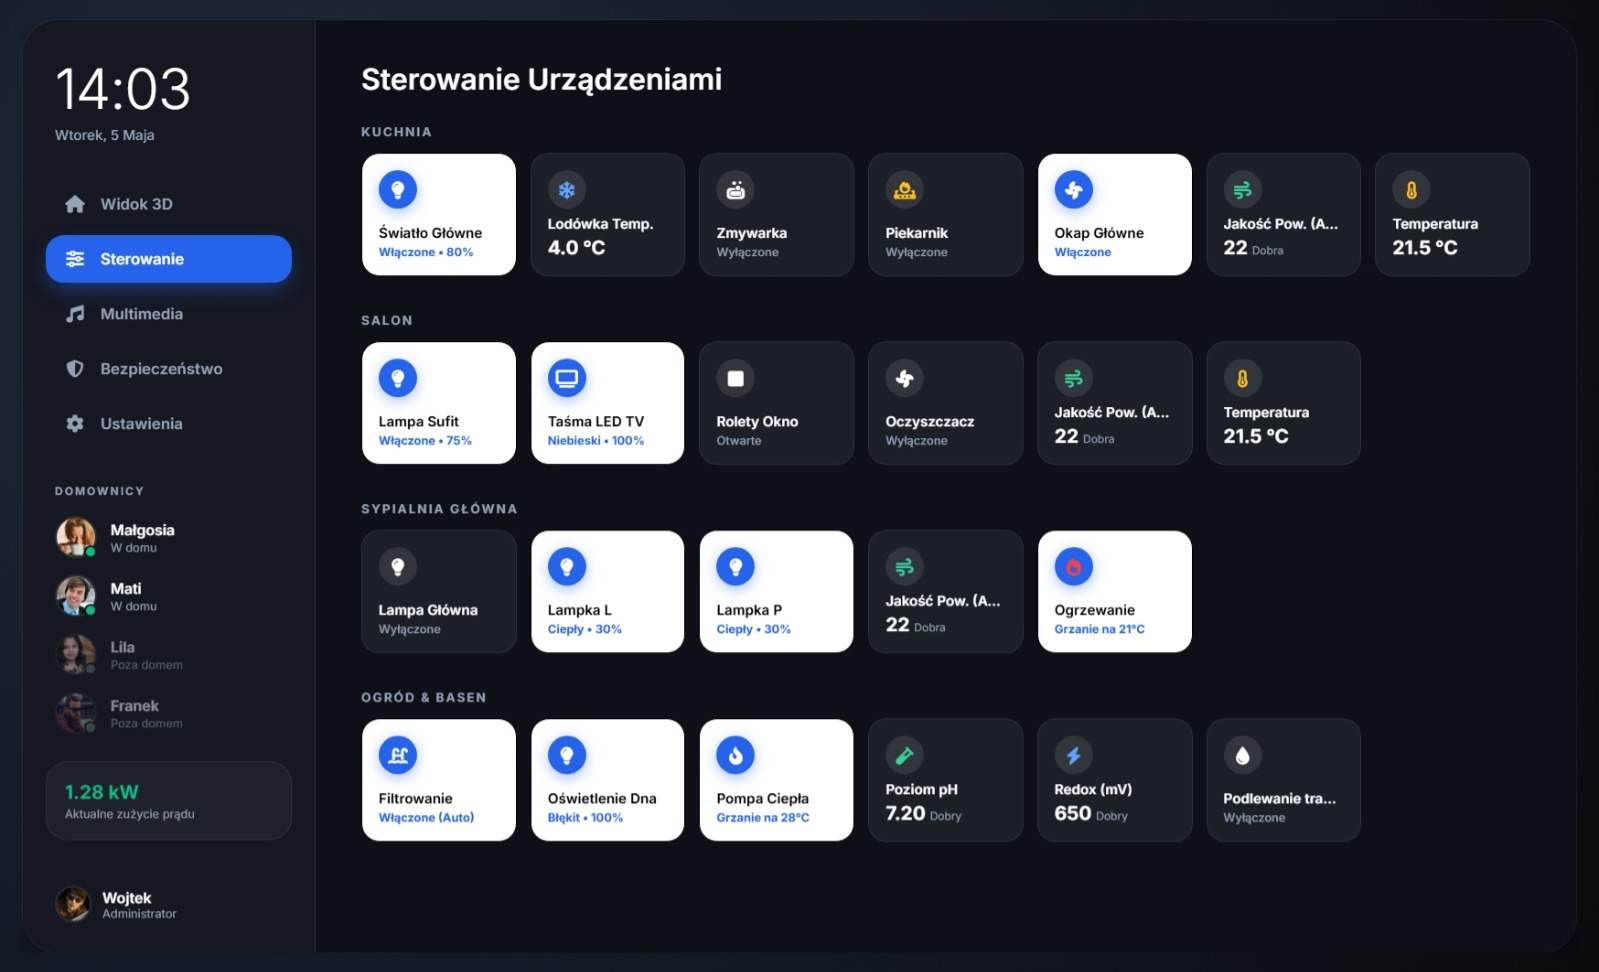Click the sliders icon beside Sterowanie
The height and width of the screenshot is (972, 1599).
point(75,259)
